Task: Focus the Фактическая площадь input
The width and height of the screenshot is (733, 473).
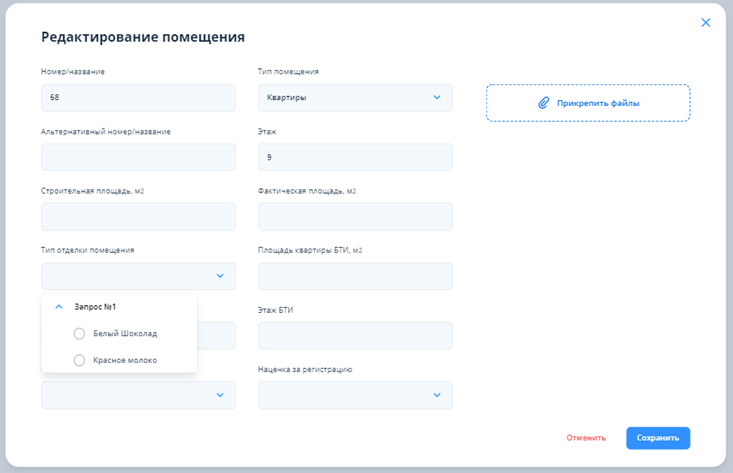Action: (x=355, y=217)
